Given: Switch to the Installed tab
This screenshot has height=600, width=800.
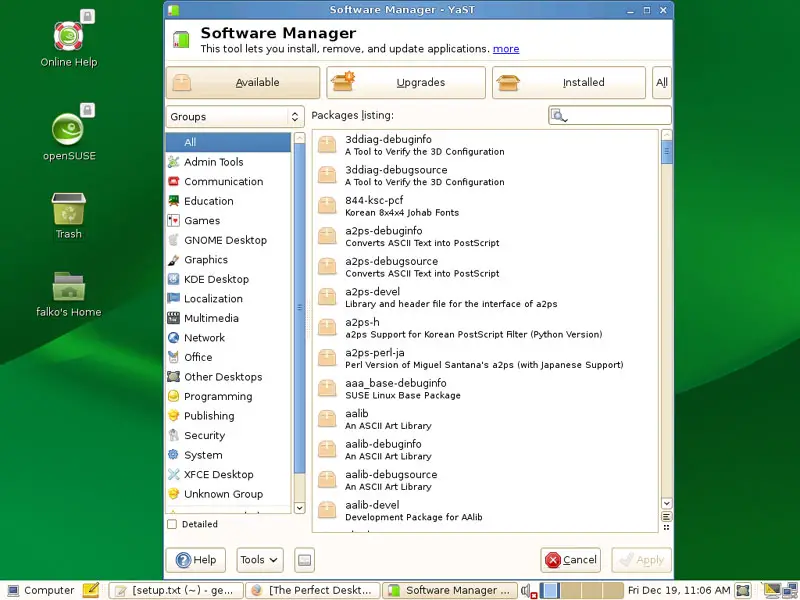Looking at the screenshot, I should coord(569,83).
